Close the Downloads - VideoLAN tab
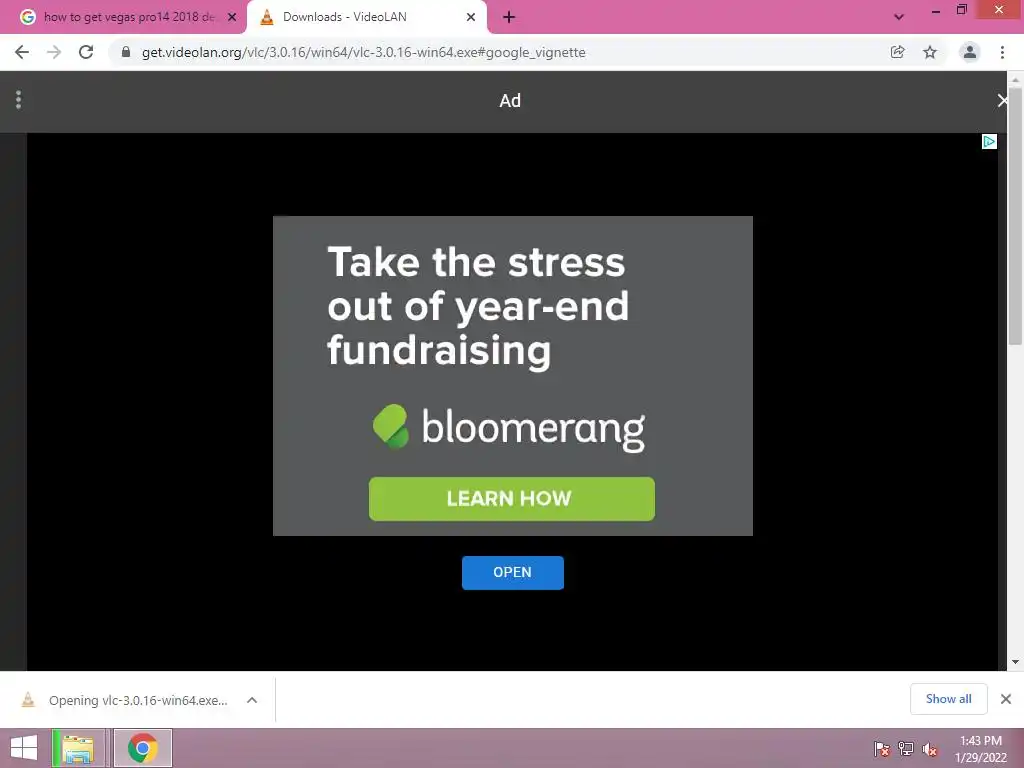Image resolution: width=1024 pixels, height=768 pixels. point(471,18)
